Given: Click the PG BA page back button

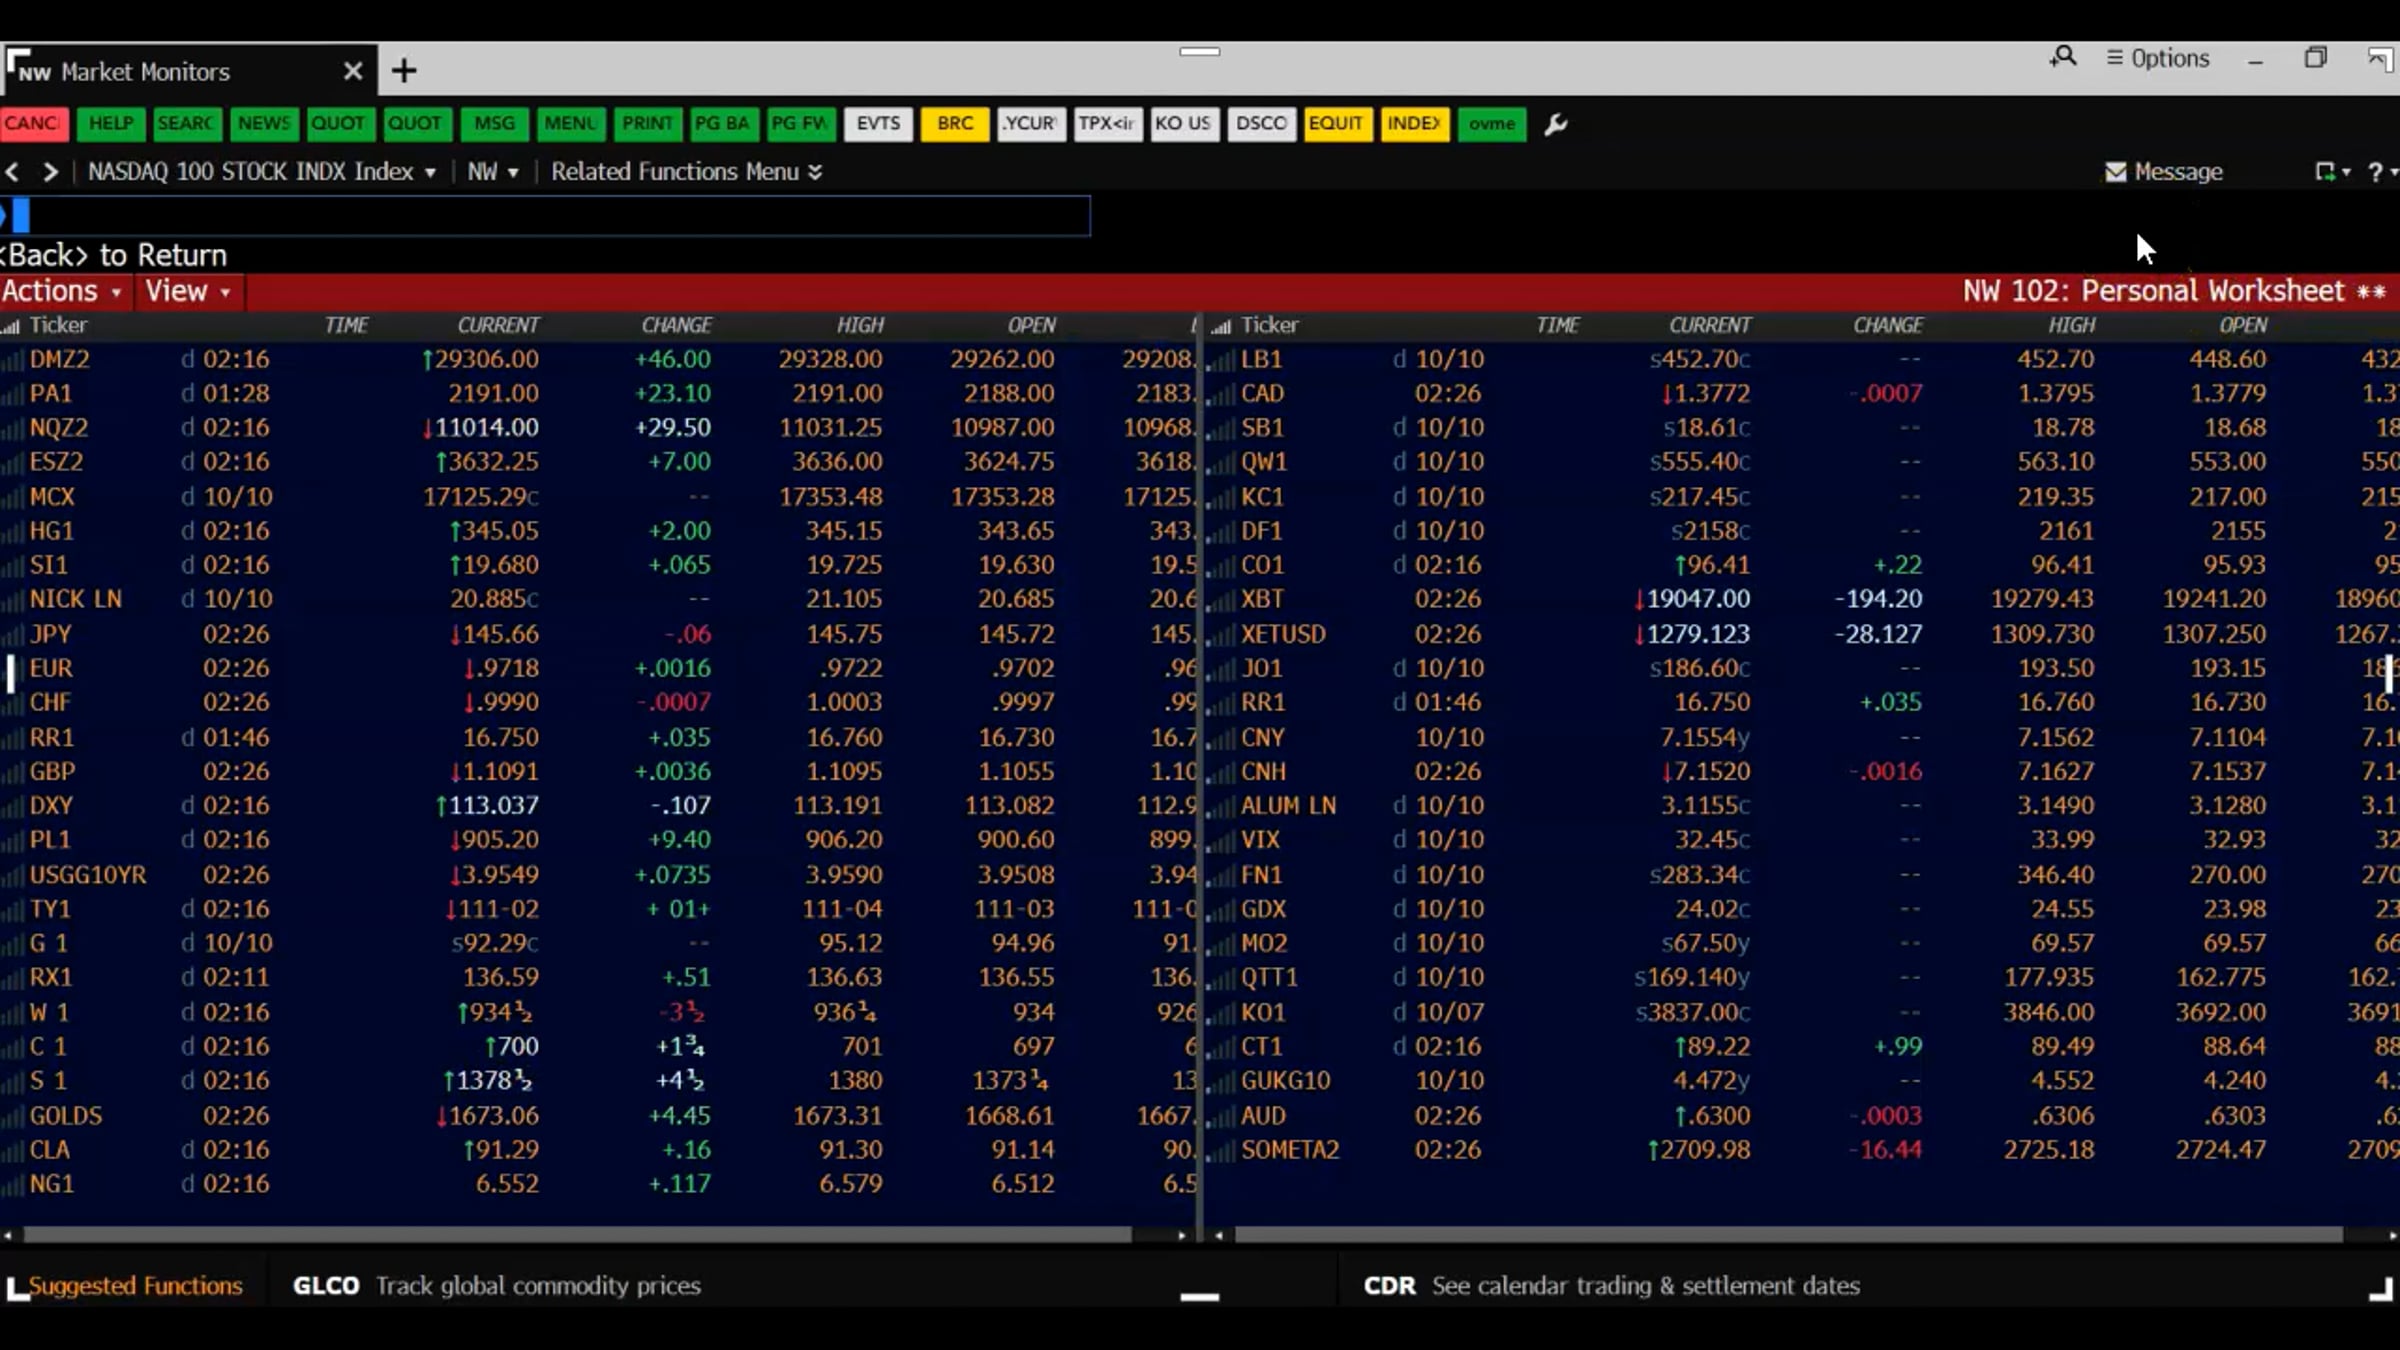Looking at the screenshot, I should coord(723,124).
